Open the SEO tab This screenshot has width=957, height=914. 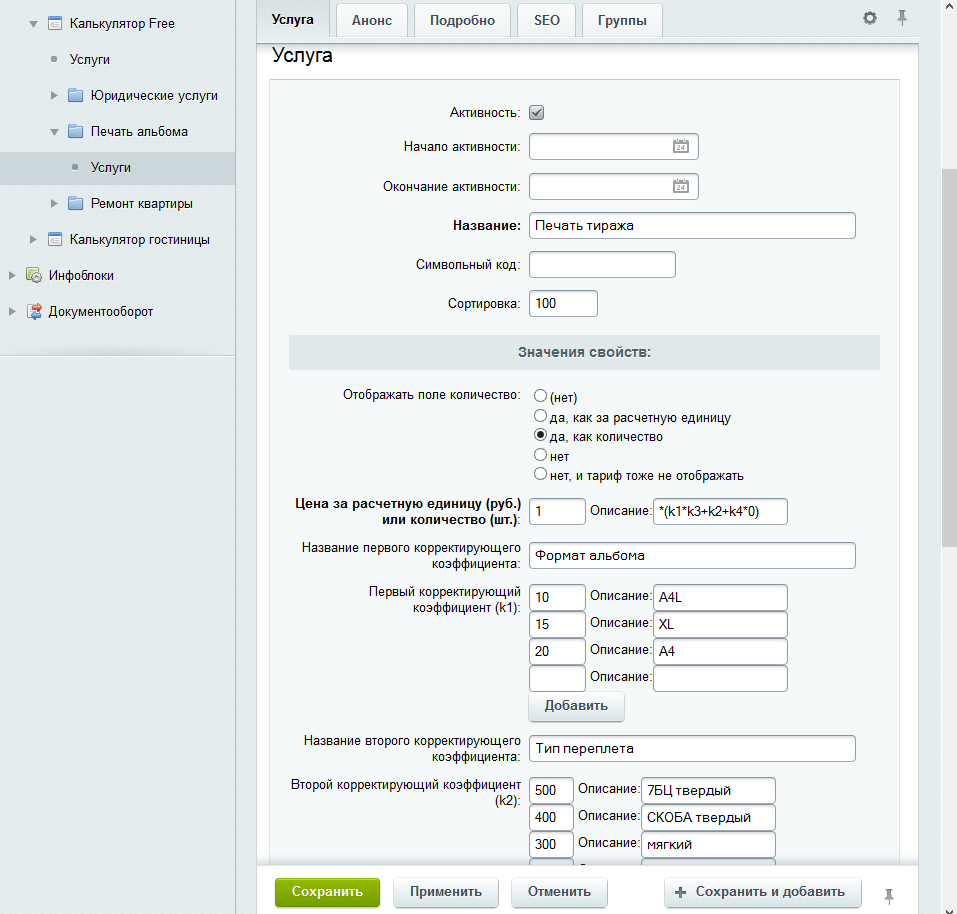547,21
